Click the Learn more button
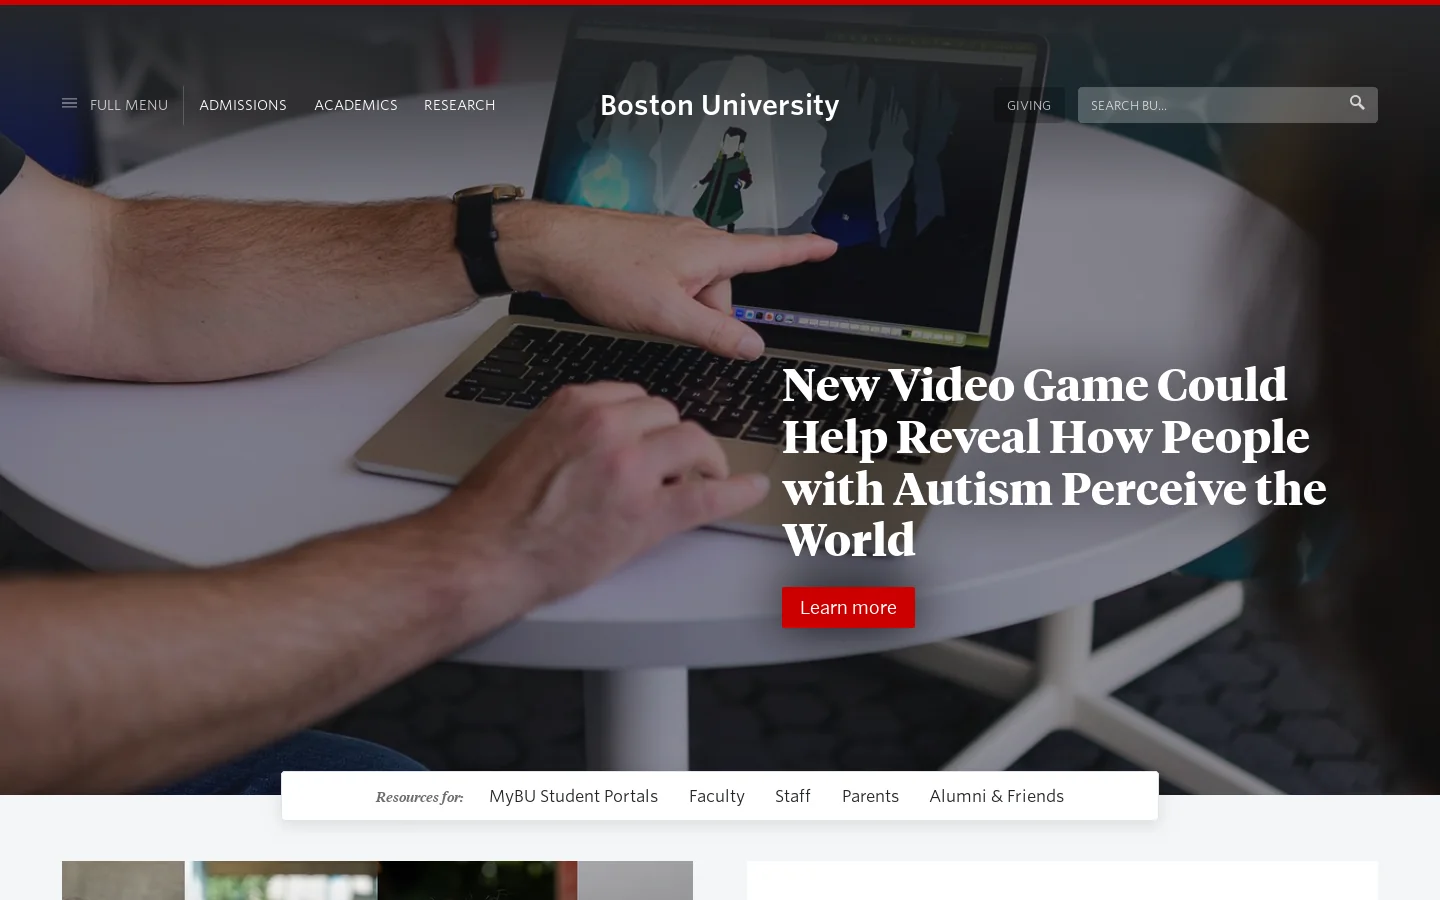 [848, 607]
